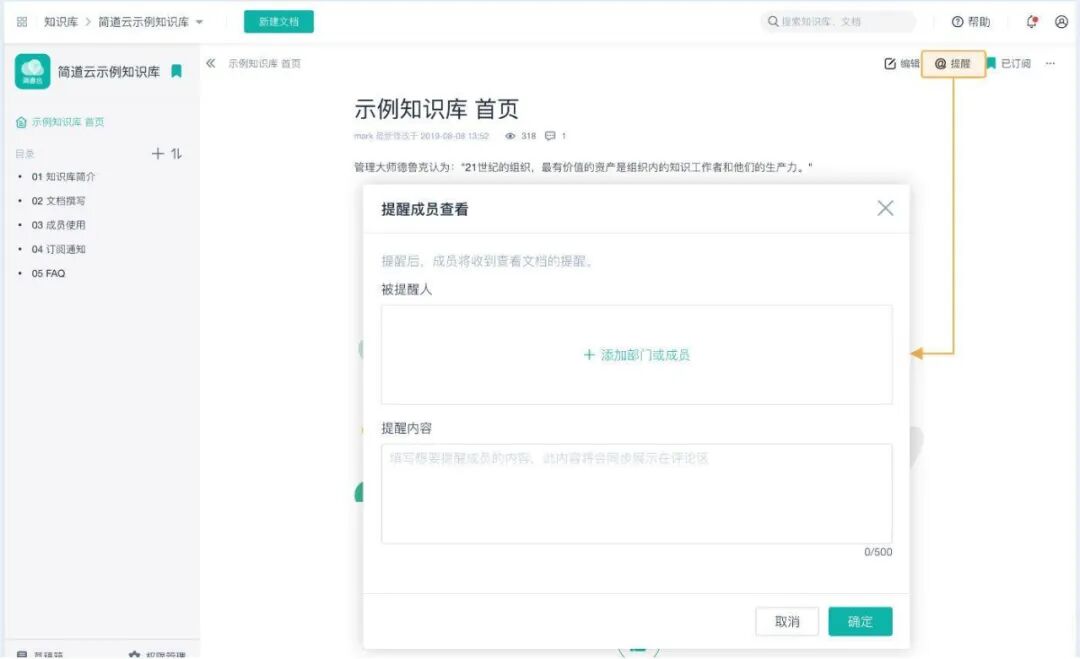Open the notification bell icon
Image resolution: width=1080 pixels, height=659 pixels.
[1030, 21]
